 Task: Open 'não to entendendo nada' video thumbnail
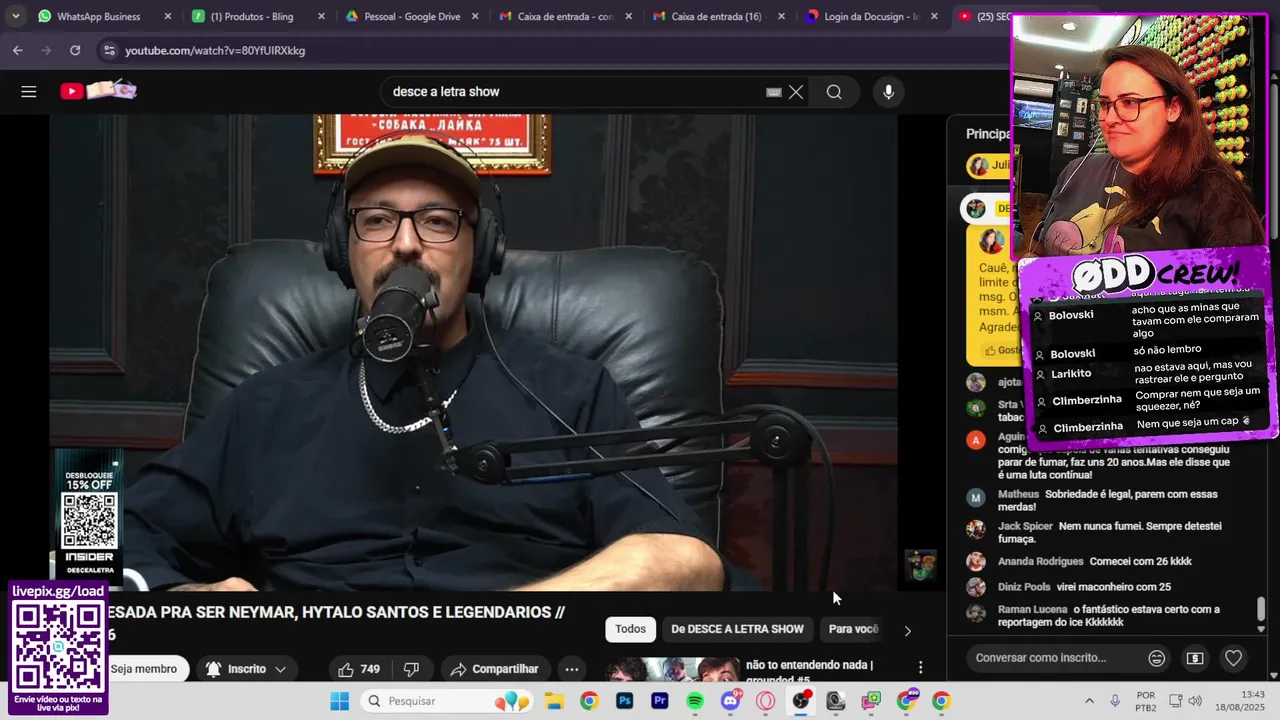672,670
